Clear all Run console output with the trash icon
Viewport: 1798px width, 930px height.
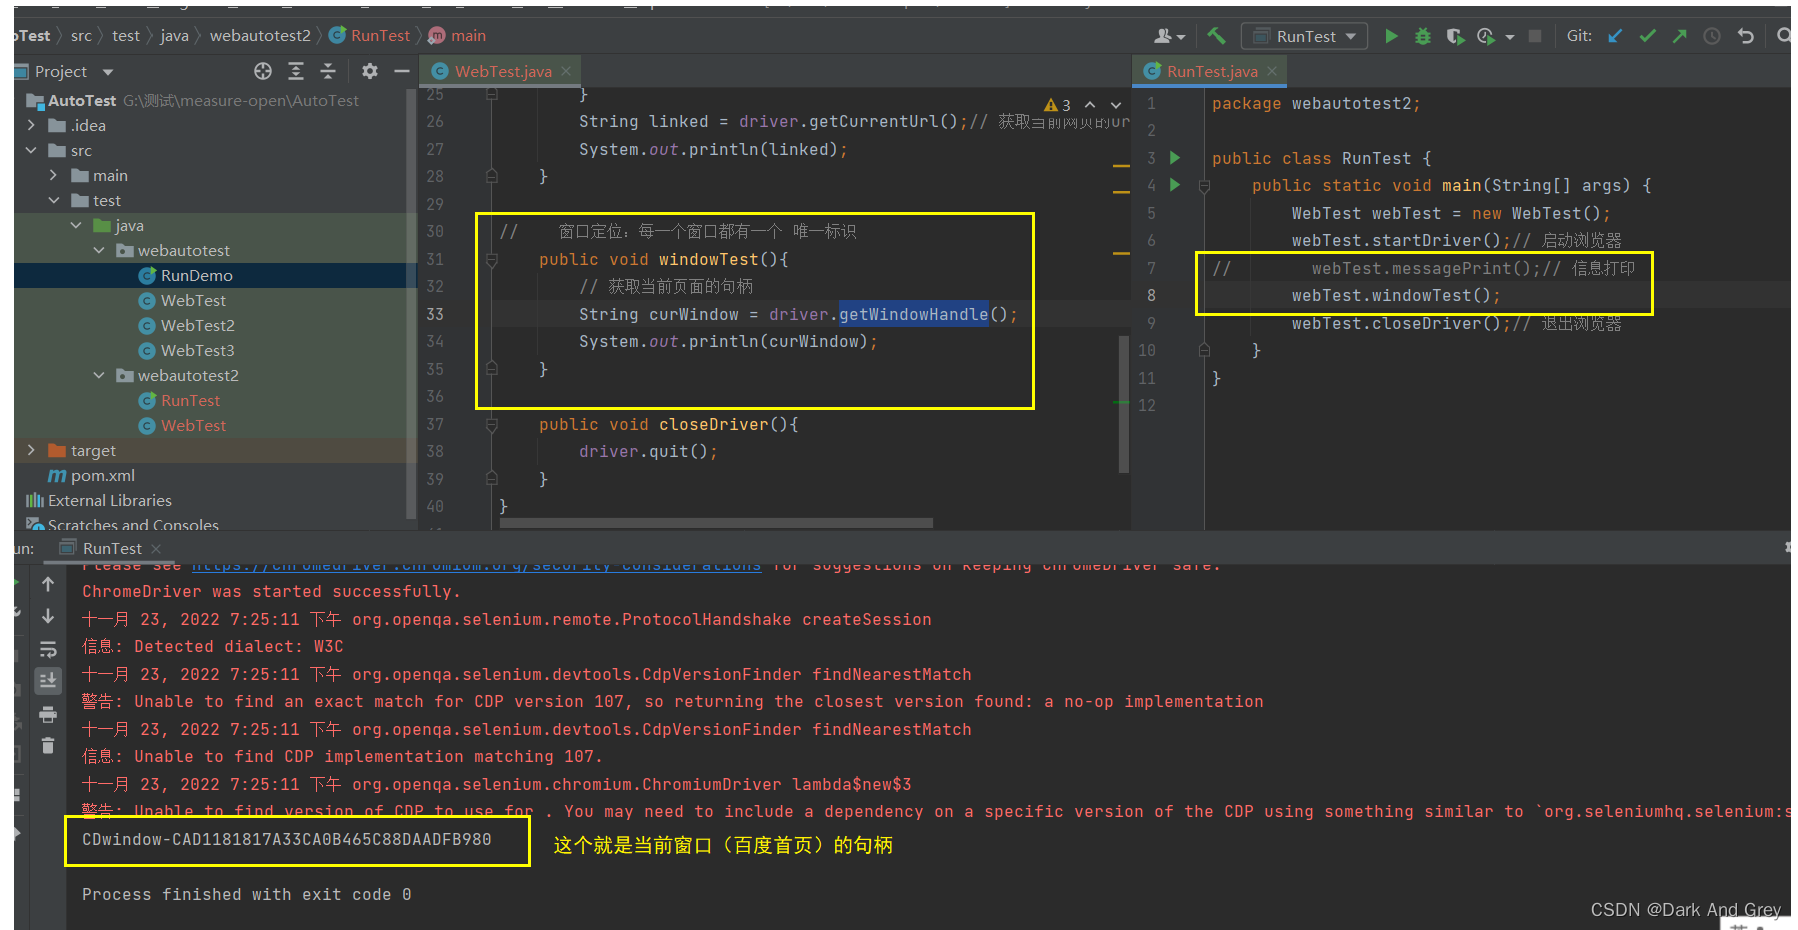[48, 746]
